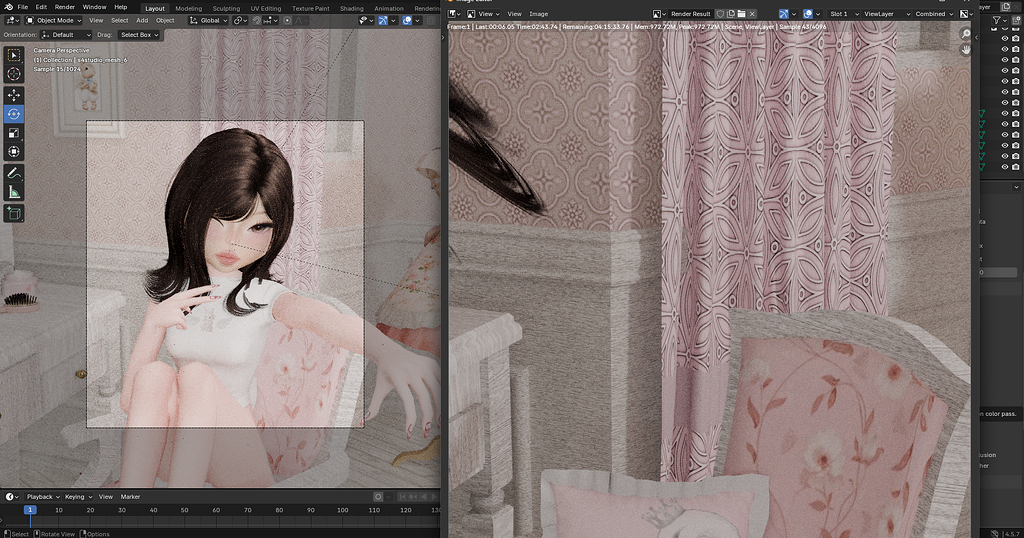Open the File menu
Screen dimensions: 1024x538
pyautogui.click(x=23, y=7)
